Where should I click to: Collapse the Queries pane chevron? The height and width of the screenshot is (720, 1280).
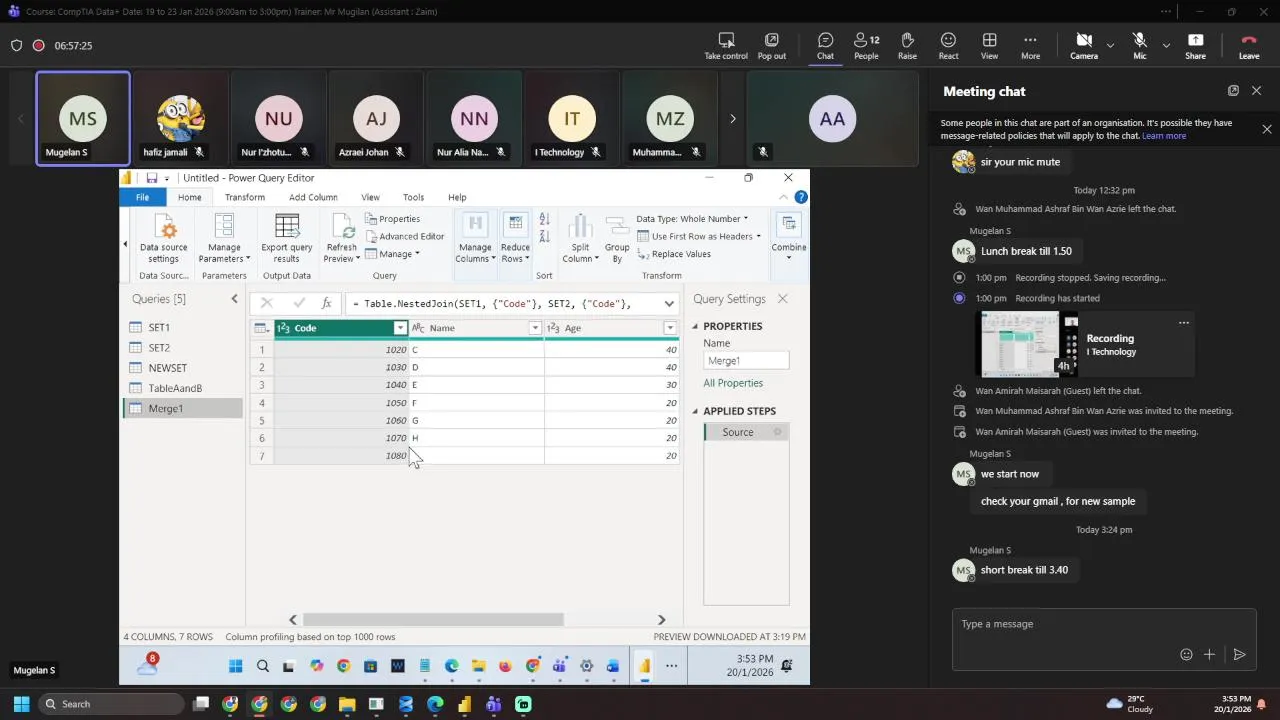pos(234,299)
